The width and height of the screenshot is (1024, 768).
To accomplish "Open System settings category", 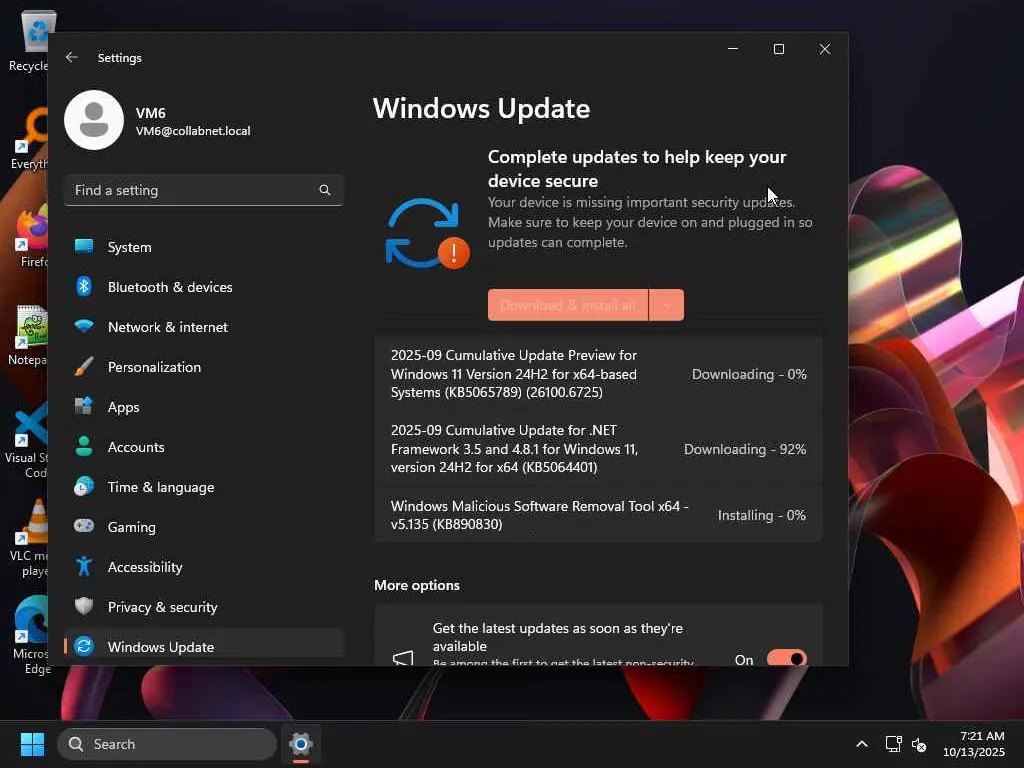I will pyautogui.click(x=204, y=247).
